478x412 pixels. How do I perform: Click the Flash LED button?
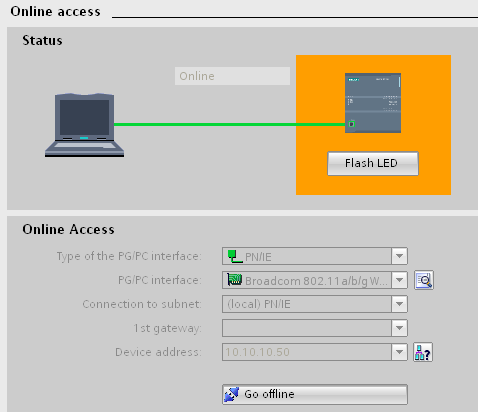pyautogui.click(x=373, y=163)
